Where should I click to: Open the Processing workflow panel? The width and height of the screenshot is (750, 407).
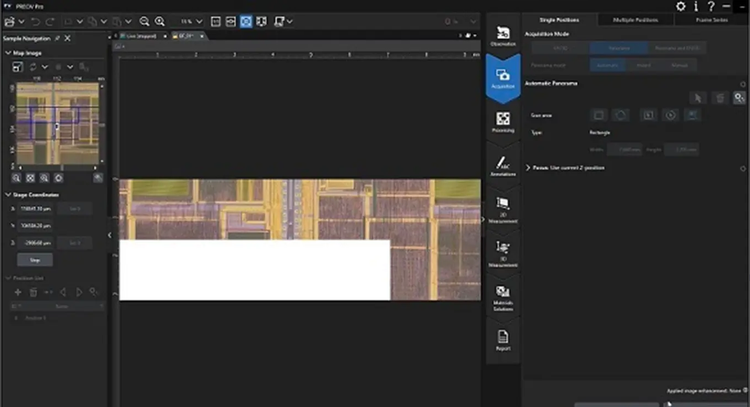pyautogui.click(x=502, y=122)
